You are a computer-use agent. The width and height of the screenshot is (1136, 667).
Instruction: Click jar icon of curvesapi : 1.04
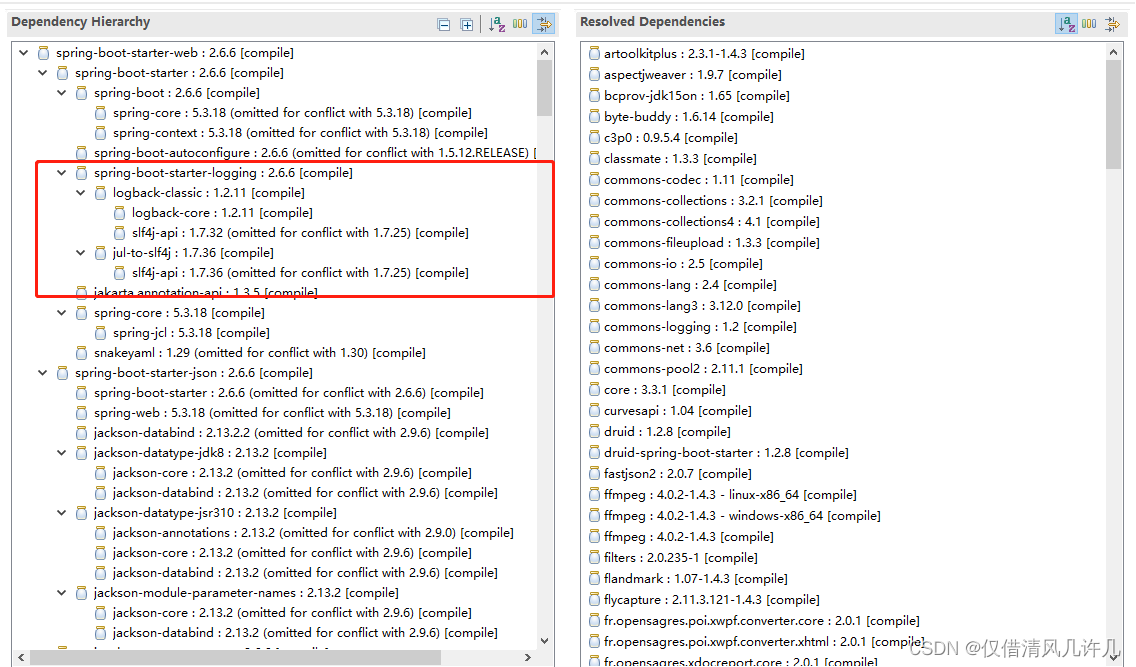[x=595, y=411]
